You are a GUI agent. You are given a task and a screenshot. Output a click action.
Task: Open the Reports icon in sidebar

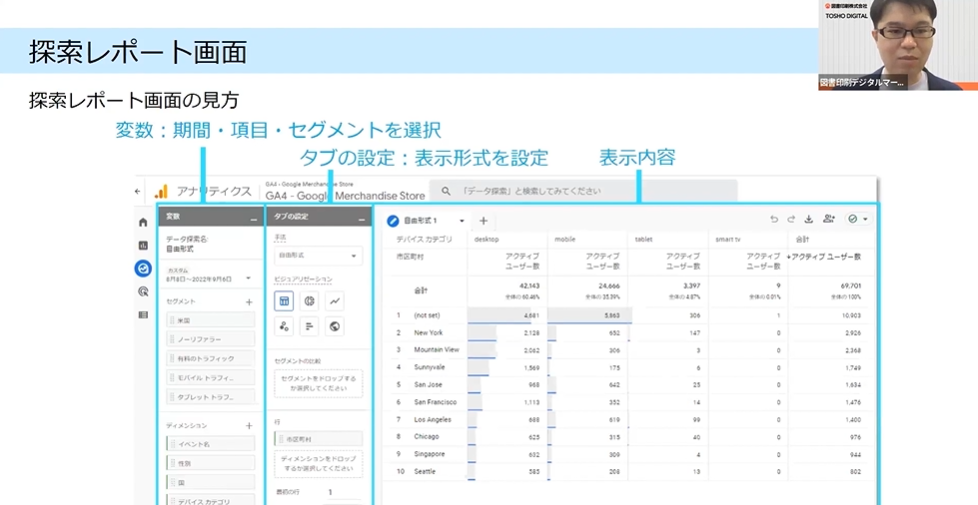click(143, 245)
